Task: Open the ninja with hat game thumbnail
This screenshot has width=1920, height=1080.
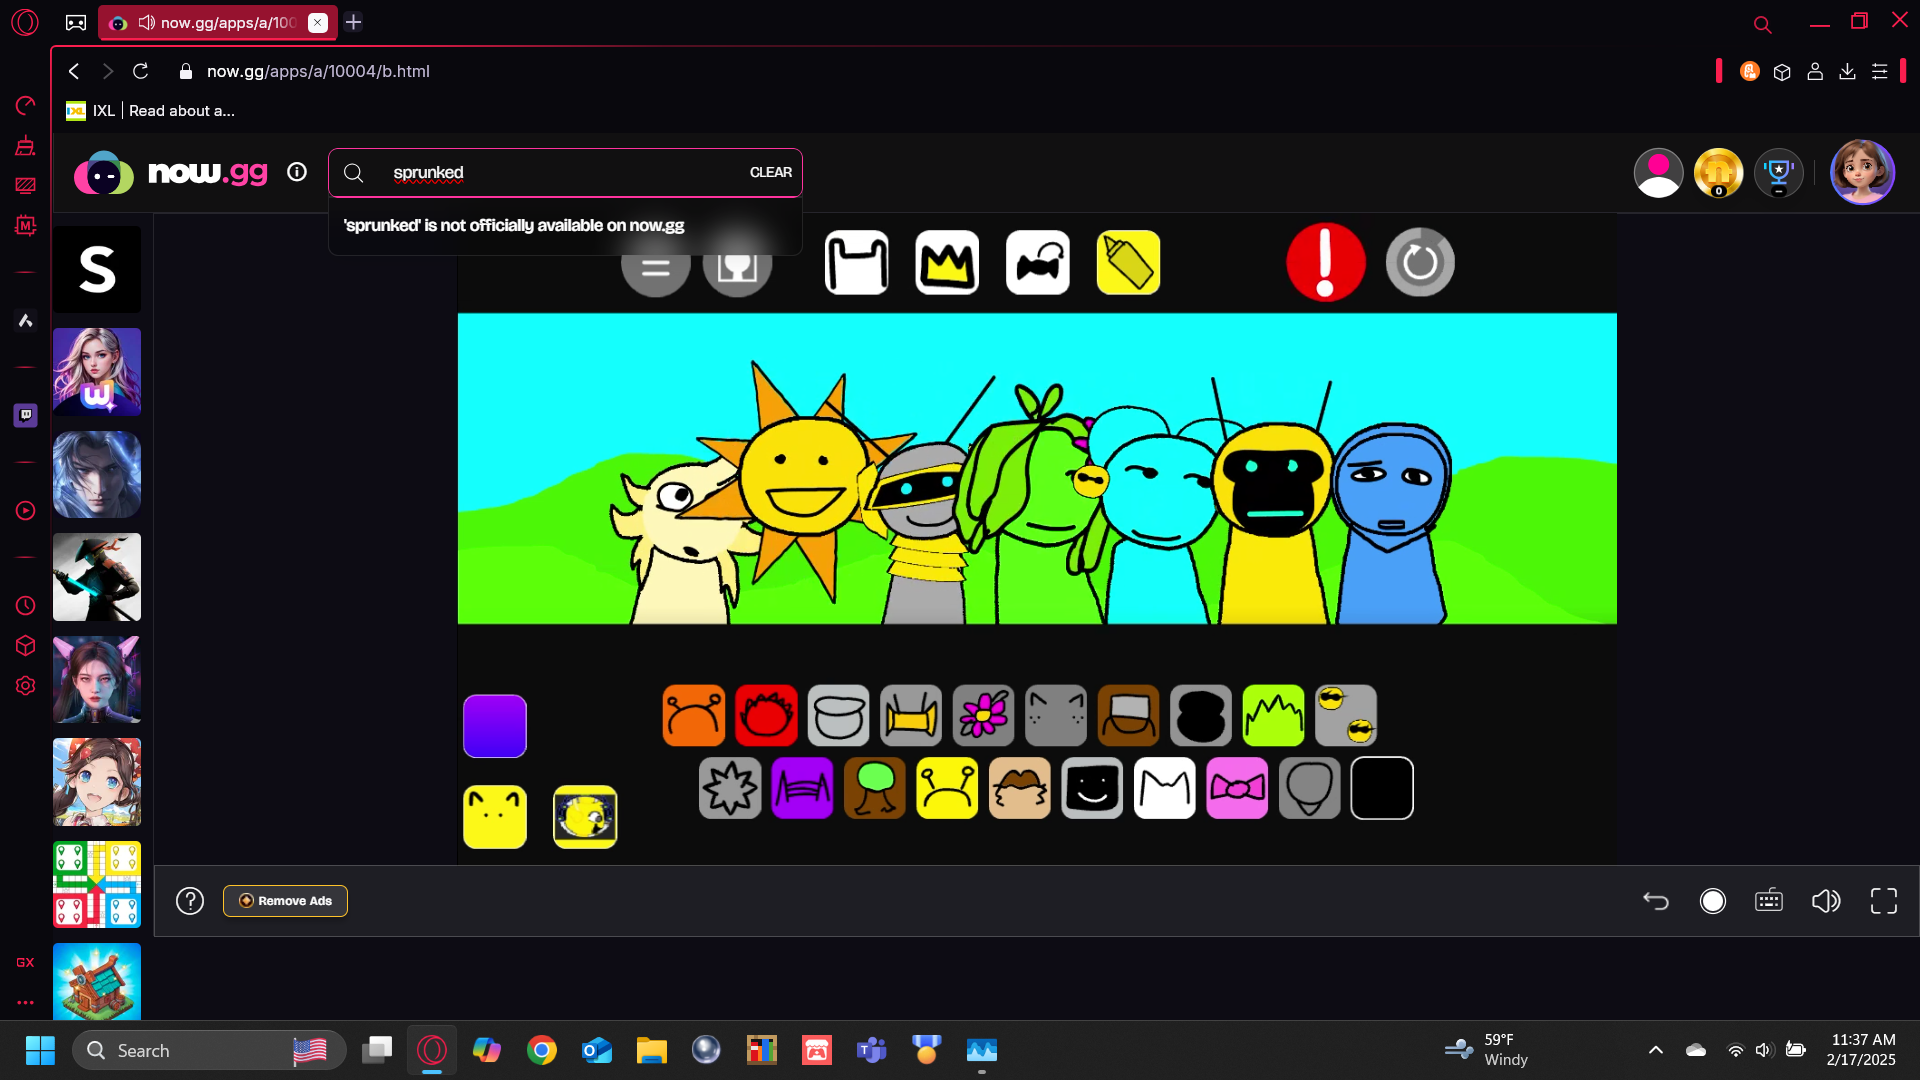Action: 97,577
